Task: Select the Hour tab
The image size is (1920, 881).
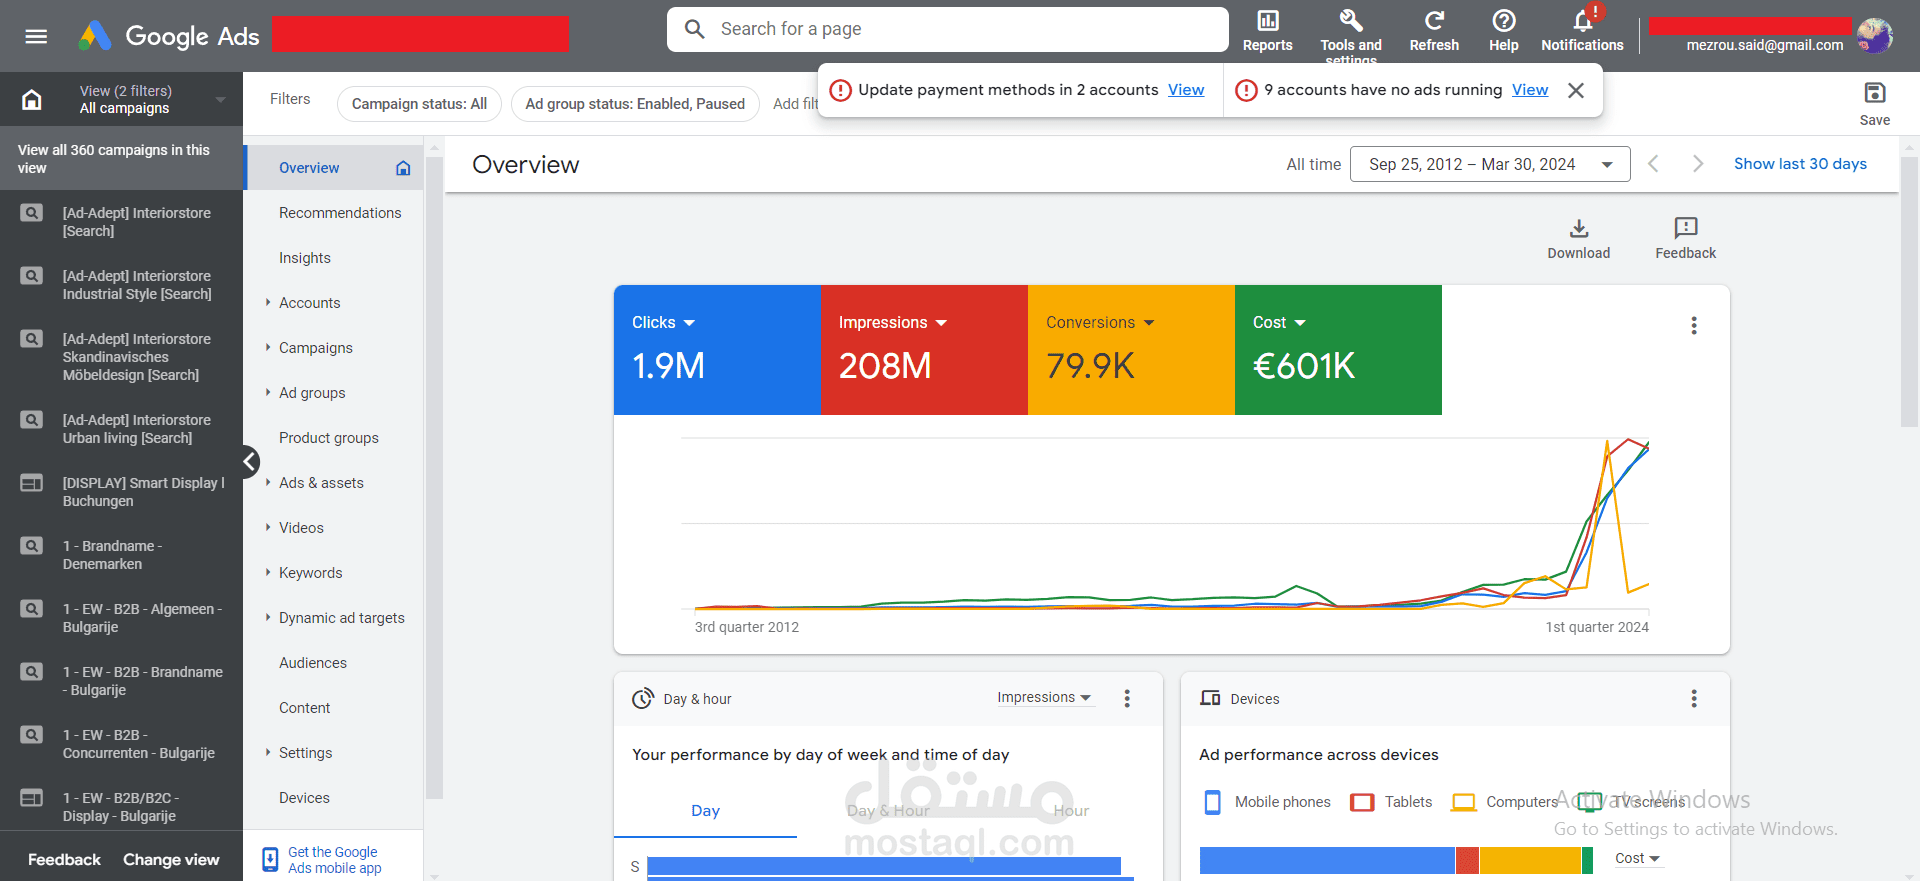Action: click(x=1071, y=811)
